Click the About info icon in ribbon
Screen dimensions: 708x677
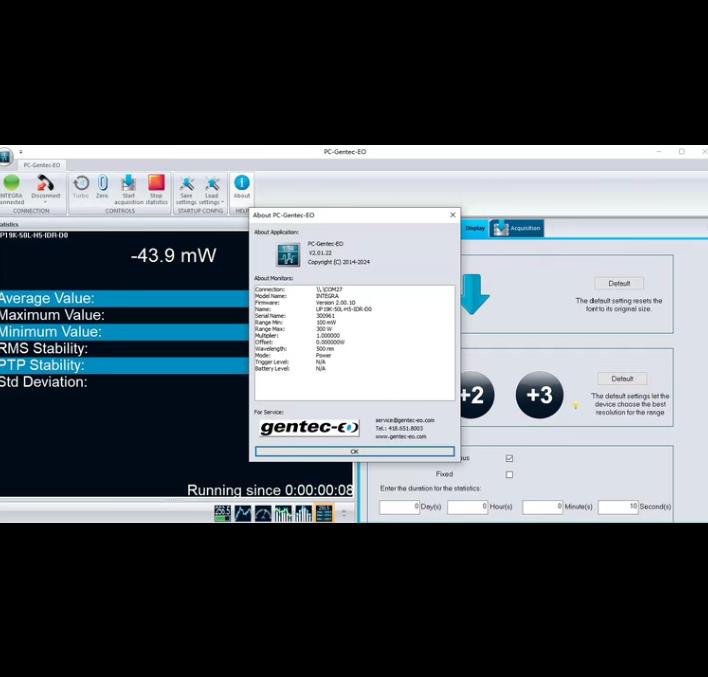tap(242, 182)
